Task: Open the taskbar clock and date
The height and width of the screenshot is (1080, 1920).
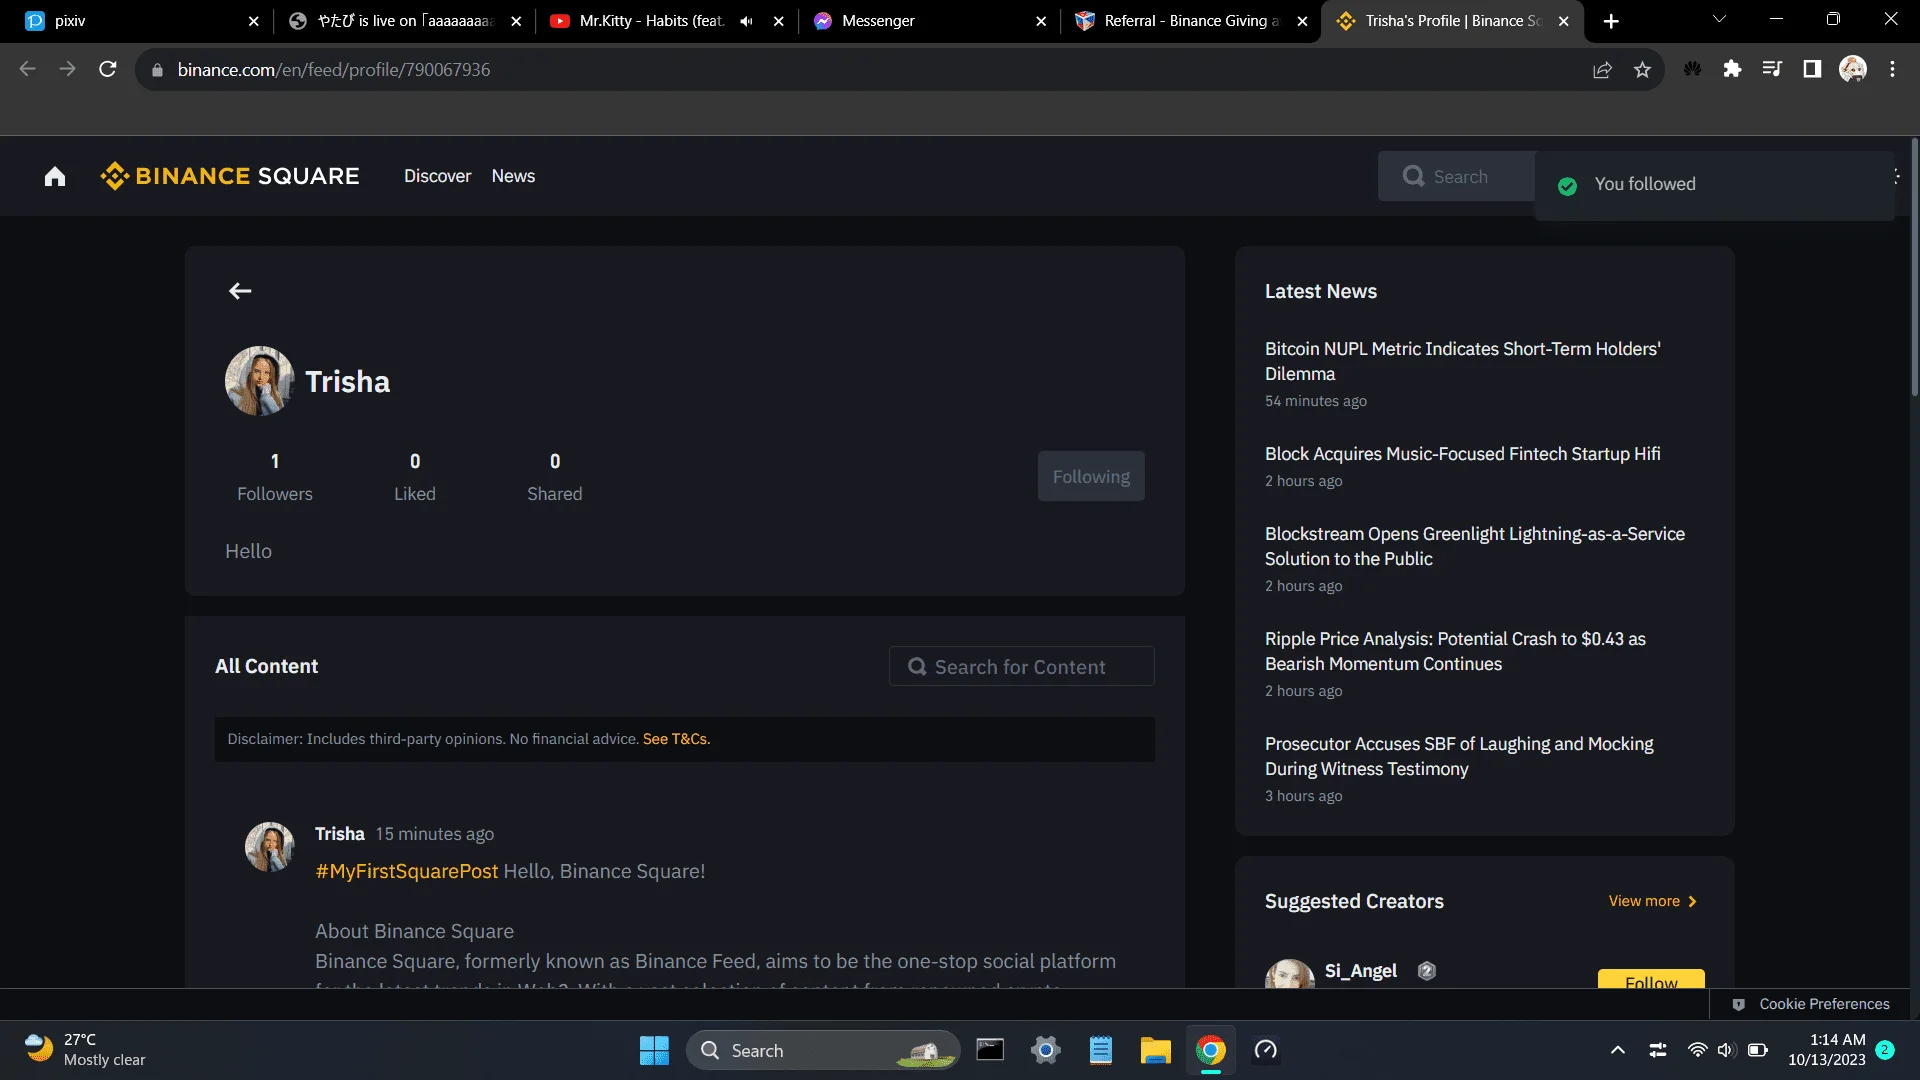Action: (x=1827, y=1050)
